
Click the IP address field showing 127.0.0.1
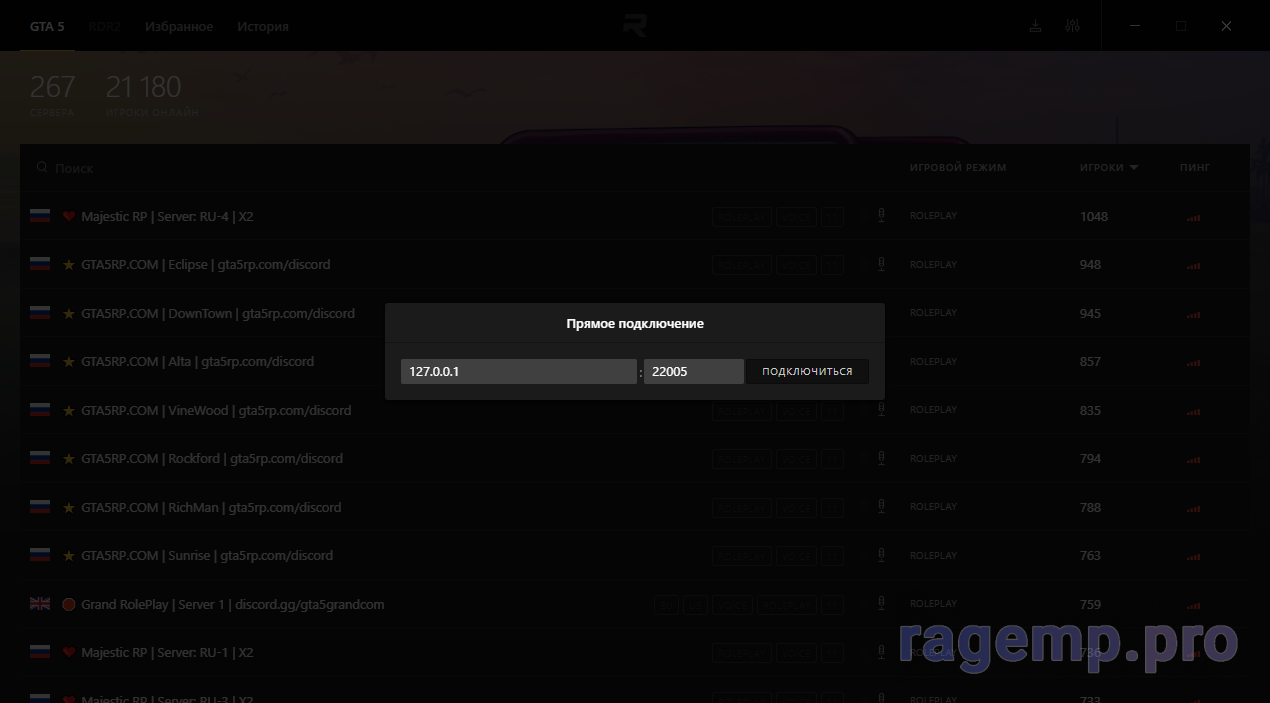click(519, 371)
